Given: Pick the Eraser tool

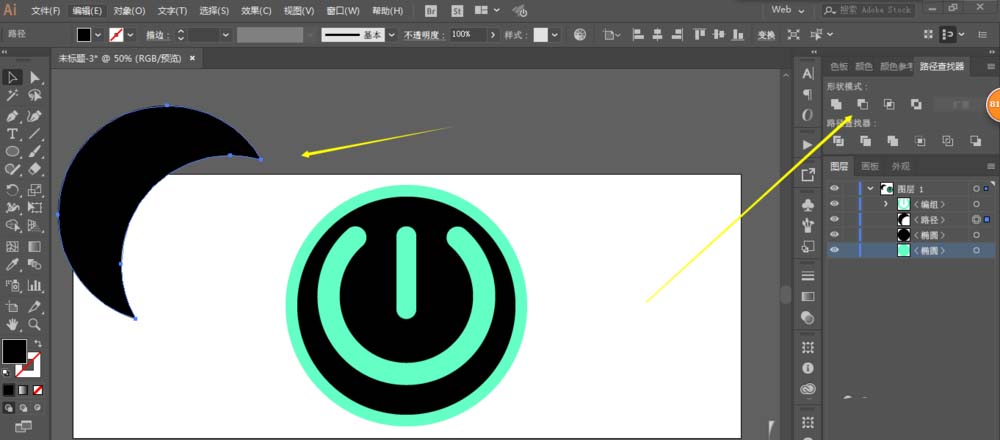Looking at the screenshot, I should (34, 169).
